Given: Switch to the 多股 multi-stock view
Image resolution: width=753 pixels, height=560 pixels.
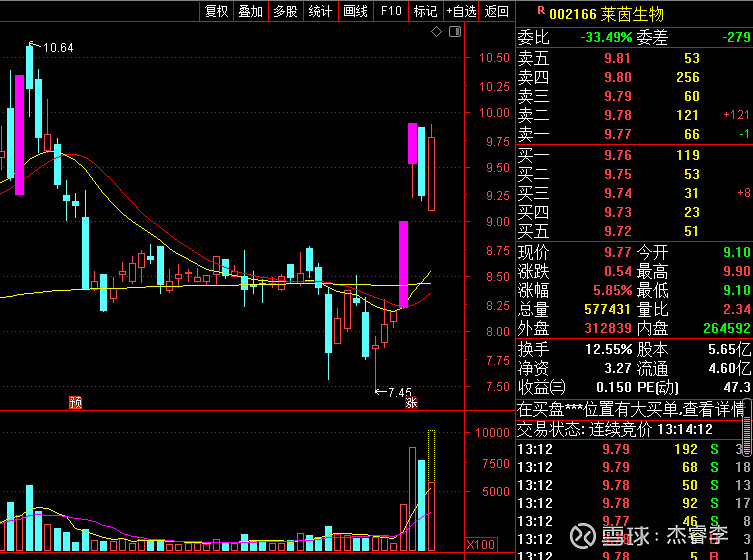Looking at the screenshot, I should [285, 11].
